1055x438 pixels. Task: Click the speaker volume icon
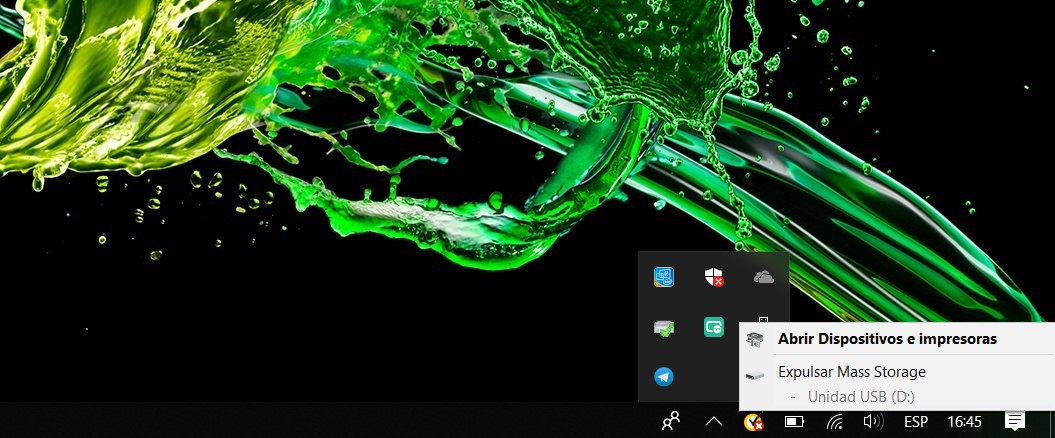873,421
